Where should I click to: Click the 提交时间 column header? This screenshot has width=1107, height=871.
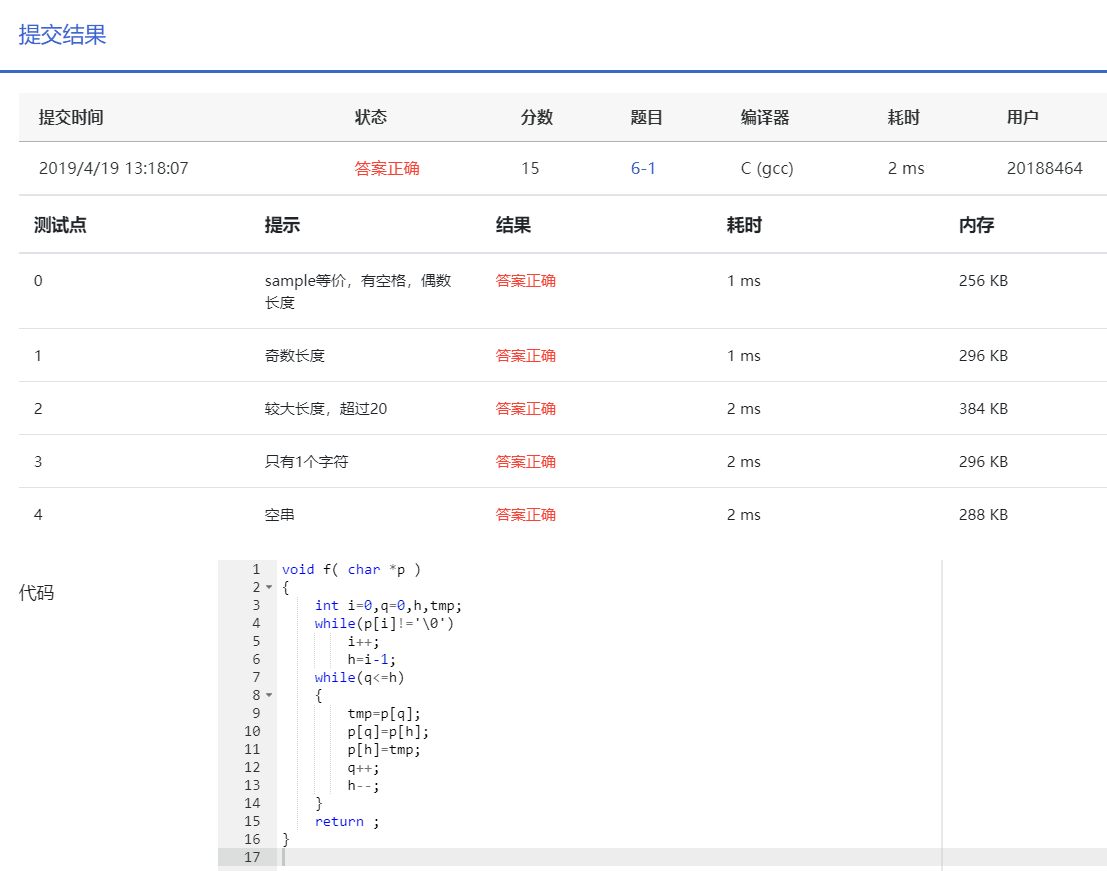pos(71,117)
